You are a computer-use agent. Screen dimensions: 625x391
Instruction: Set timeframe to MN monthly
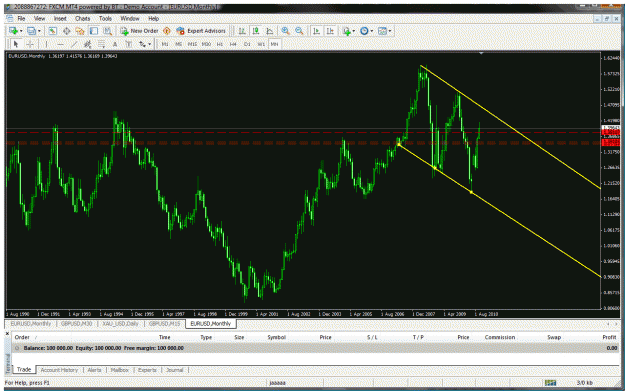[x=275, y=44]
